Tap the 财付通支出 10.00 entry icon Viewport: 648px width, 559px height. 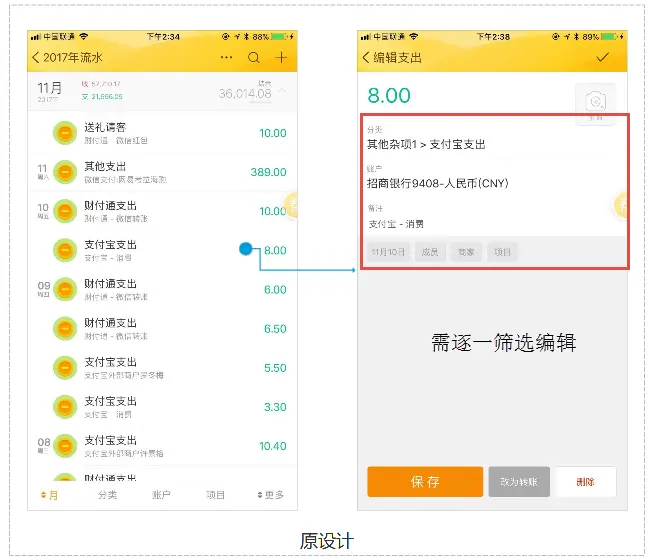tap(65, 211)
